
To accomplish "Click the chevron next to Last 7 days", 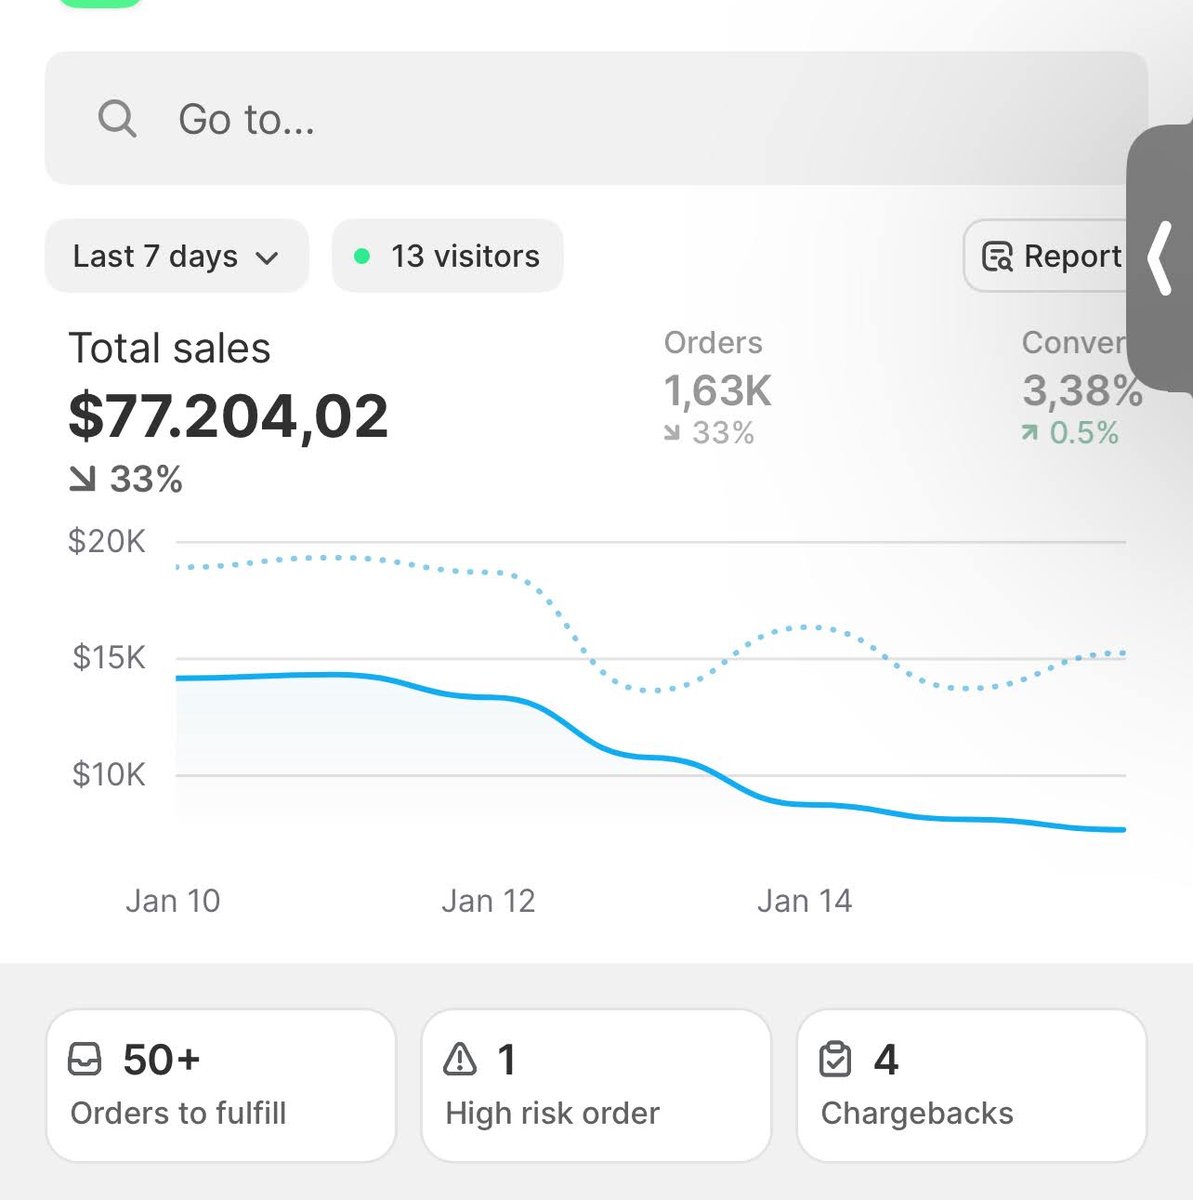I will pyautogui.click(x=266, y=258).
